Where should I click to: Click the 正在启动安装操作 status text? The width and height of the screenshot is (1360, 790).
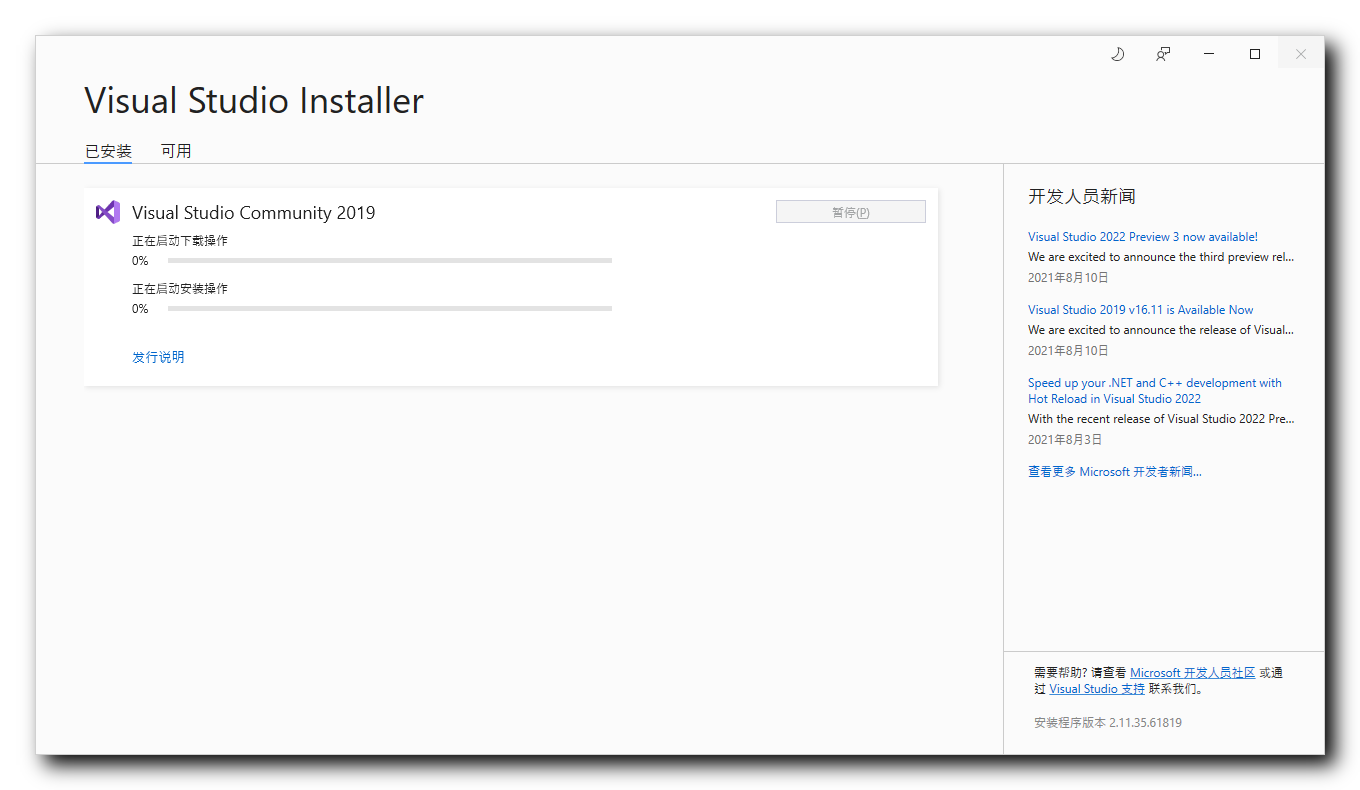(x=180, y=289)
